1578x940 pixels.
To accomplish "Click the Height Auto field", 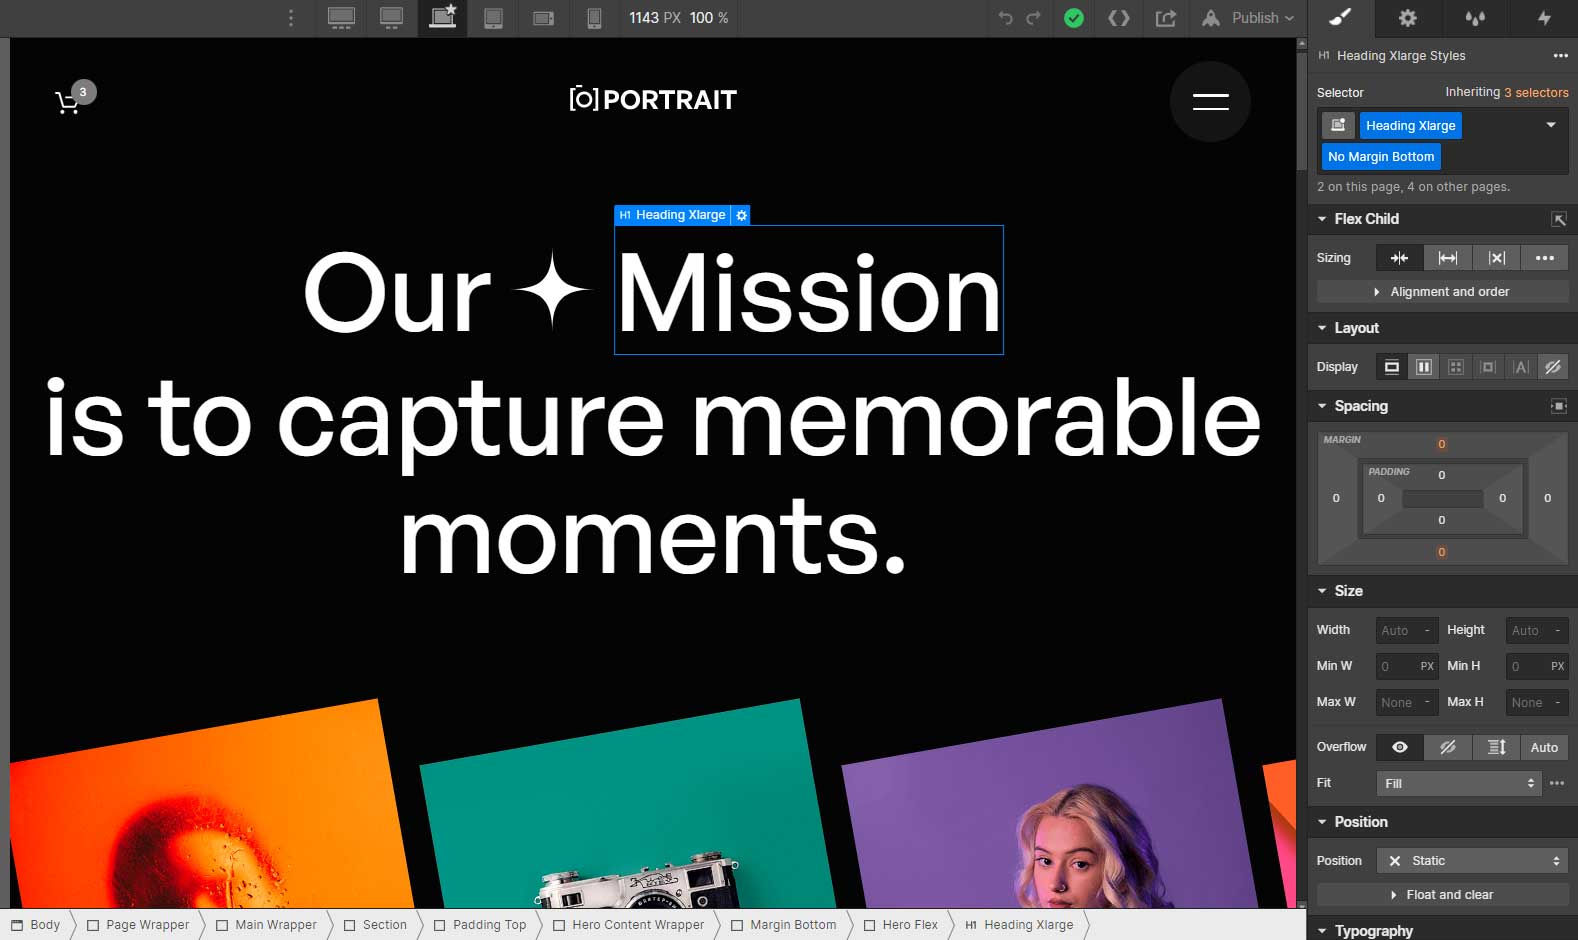I will click(x=1537, y=630).
